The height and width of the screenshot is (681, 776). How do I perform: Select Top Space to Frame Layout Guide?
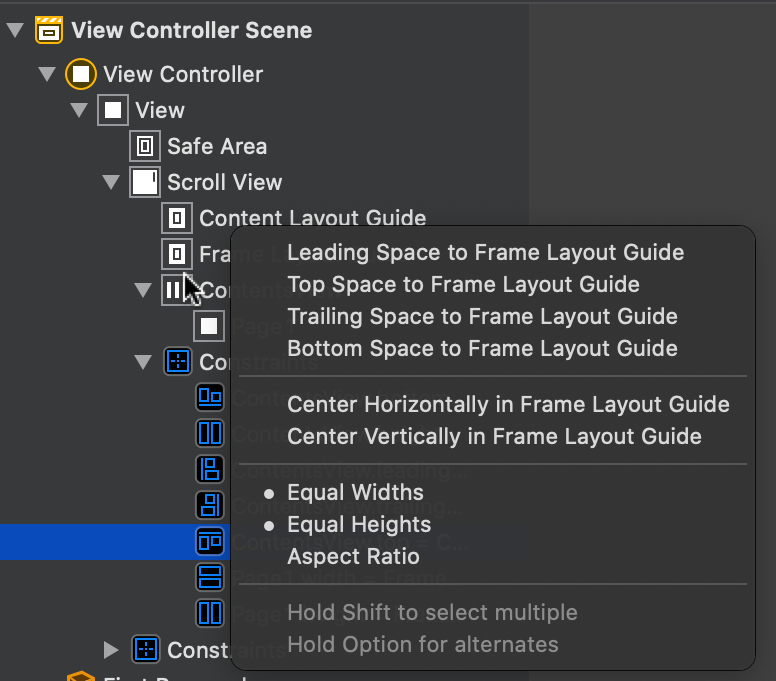pos(463,285)
